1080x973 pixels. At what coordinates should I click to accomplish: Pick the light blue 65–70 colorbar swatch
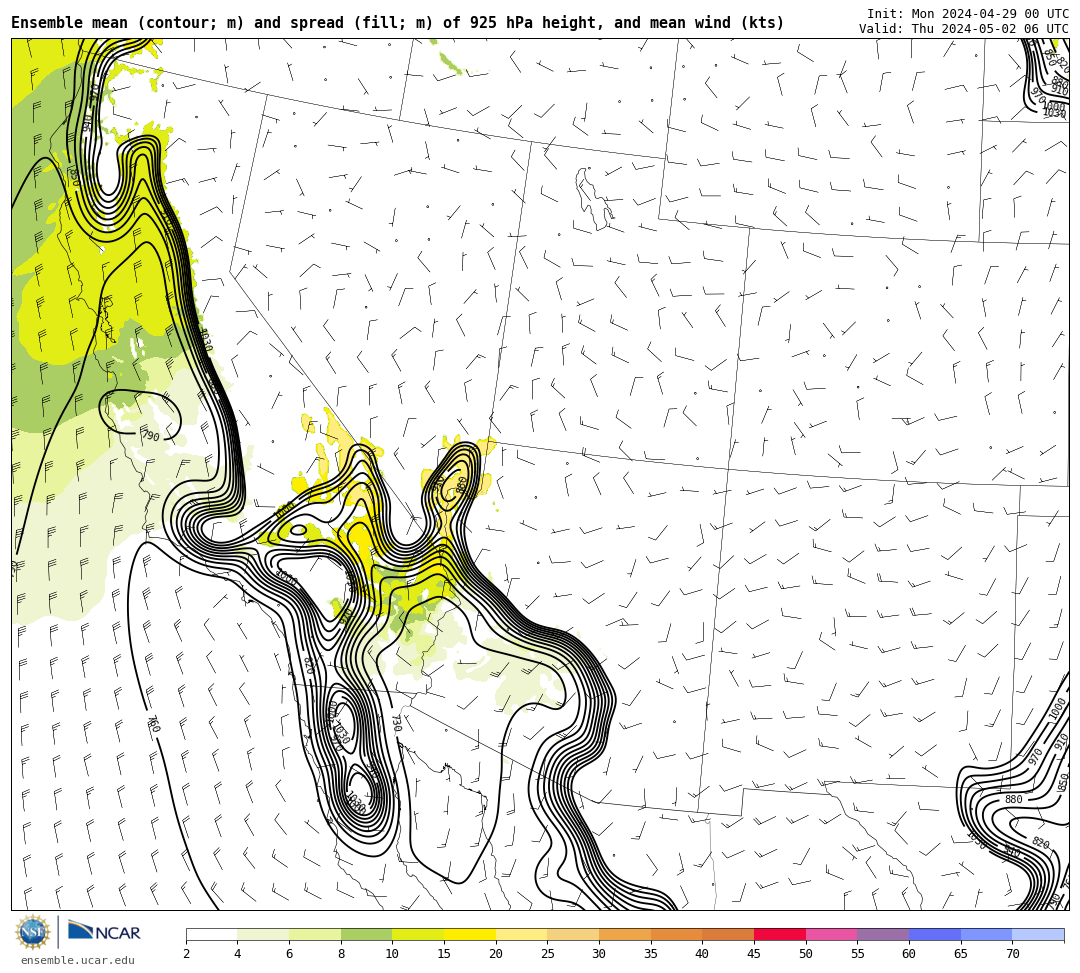point(986,934)
